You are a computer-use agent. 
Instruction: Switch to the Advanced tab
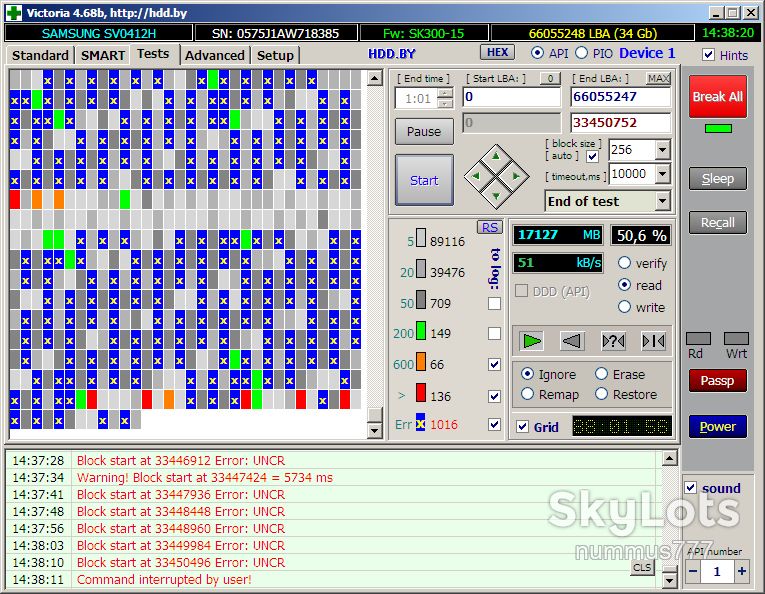click(215, 55)
